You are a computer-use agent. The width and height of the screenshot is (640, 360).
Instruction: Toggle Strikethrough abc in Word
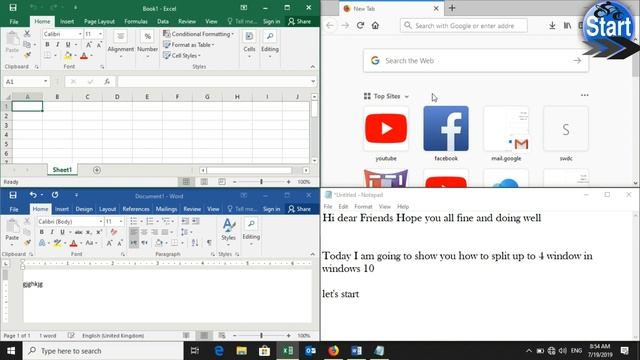tap(78, 232)
